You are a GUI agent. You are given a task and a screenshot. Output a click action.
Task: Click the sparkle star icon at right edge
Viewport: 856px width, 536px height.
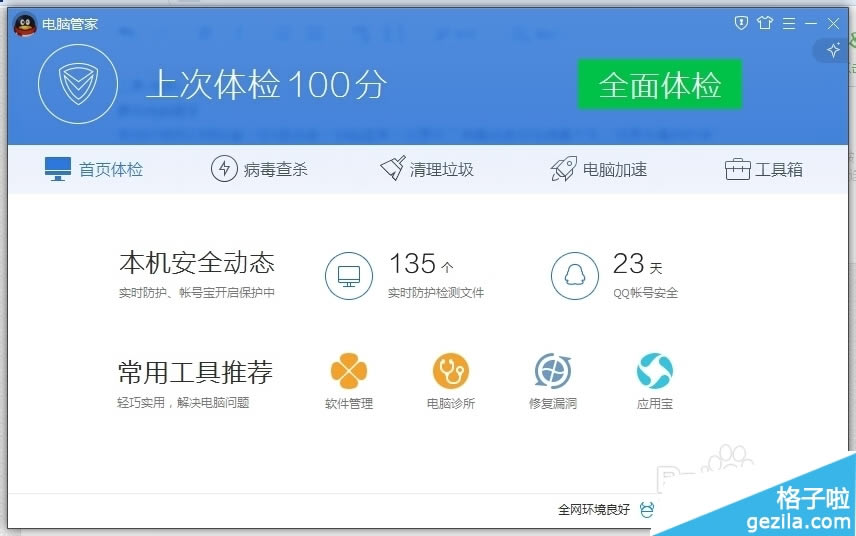tap(832, 50)
